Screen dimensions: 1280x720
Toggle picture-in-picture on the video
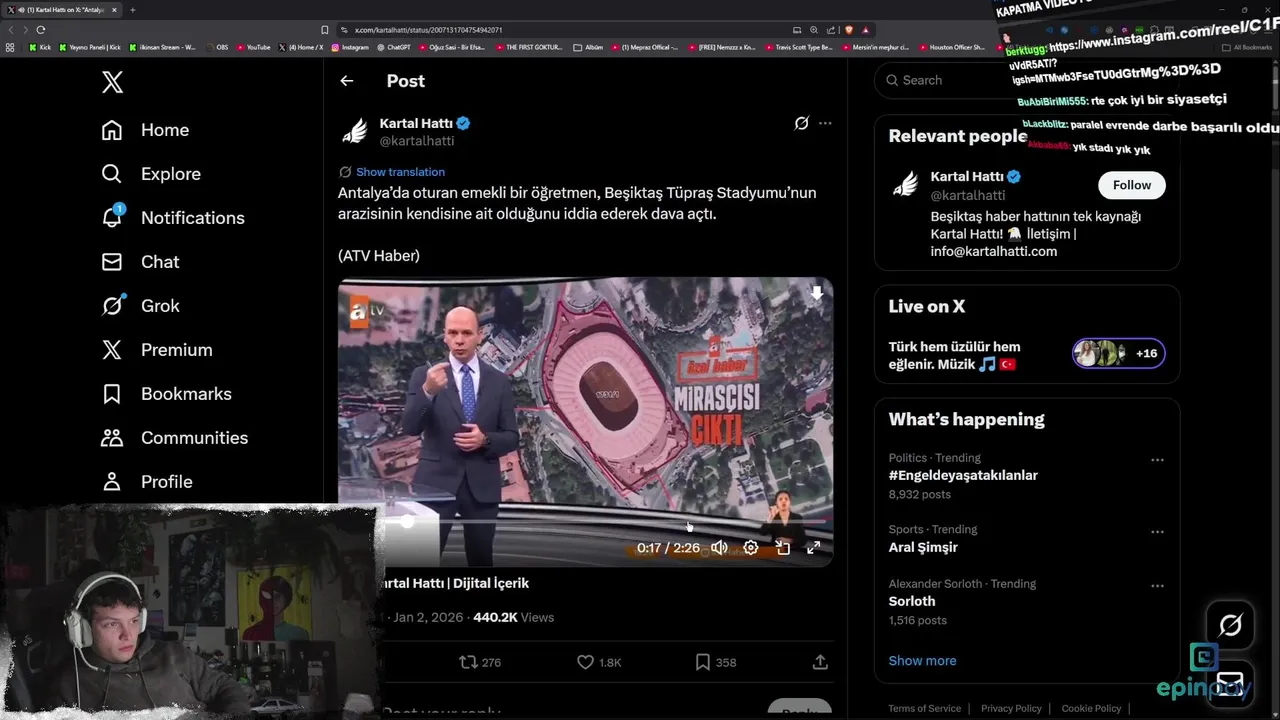click(783, 548)
